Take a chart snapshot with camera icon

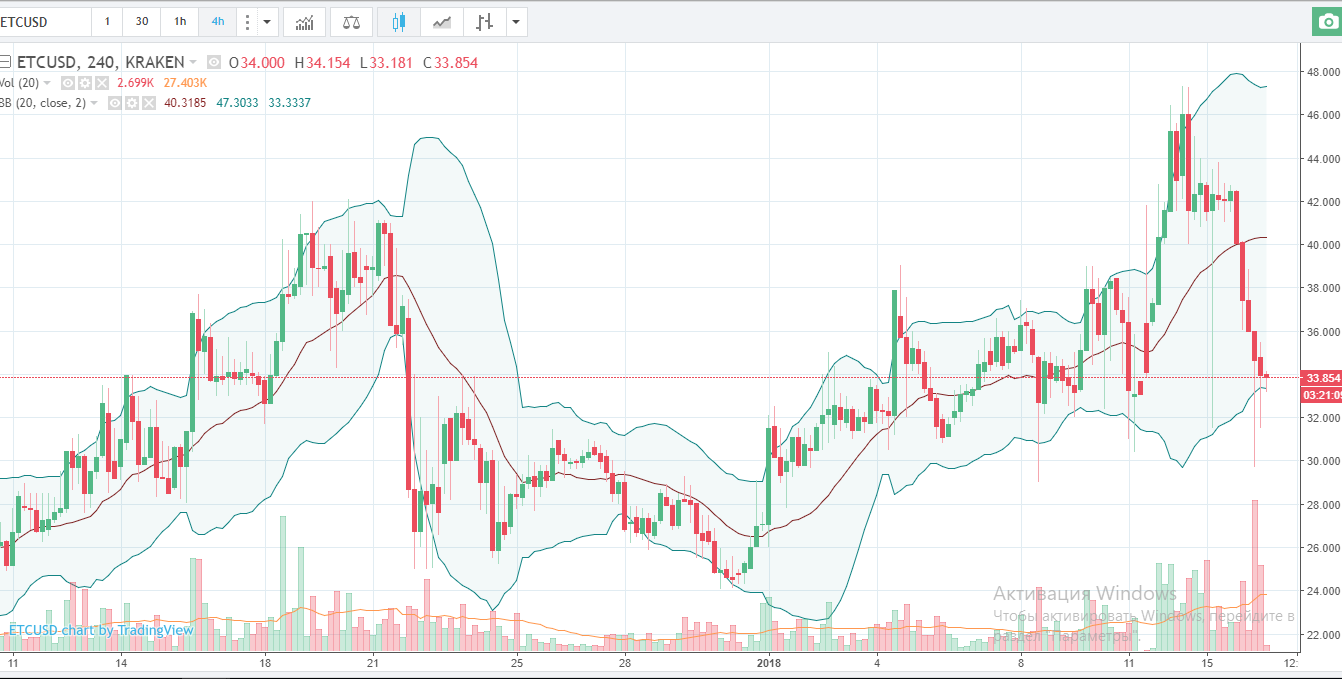[x=1324, y=22]
